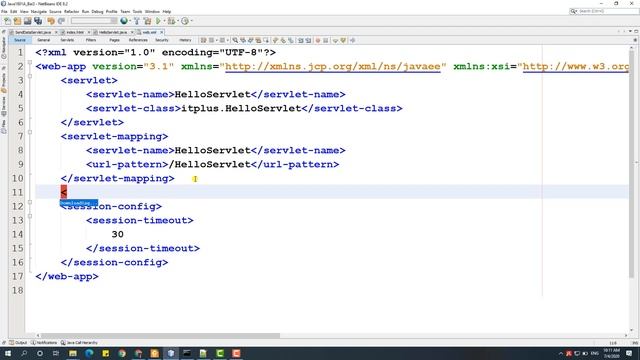Switch to the Filters view of web.xml
Screen dimensions: 640x360
point(91,40)
